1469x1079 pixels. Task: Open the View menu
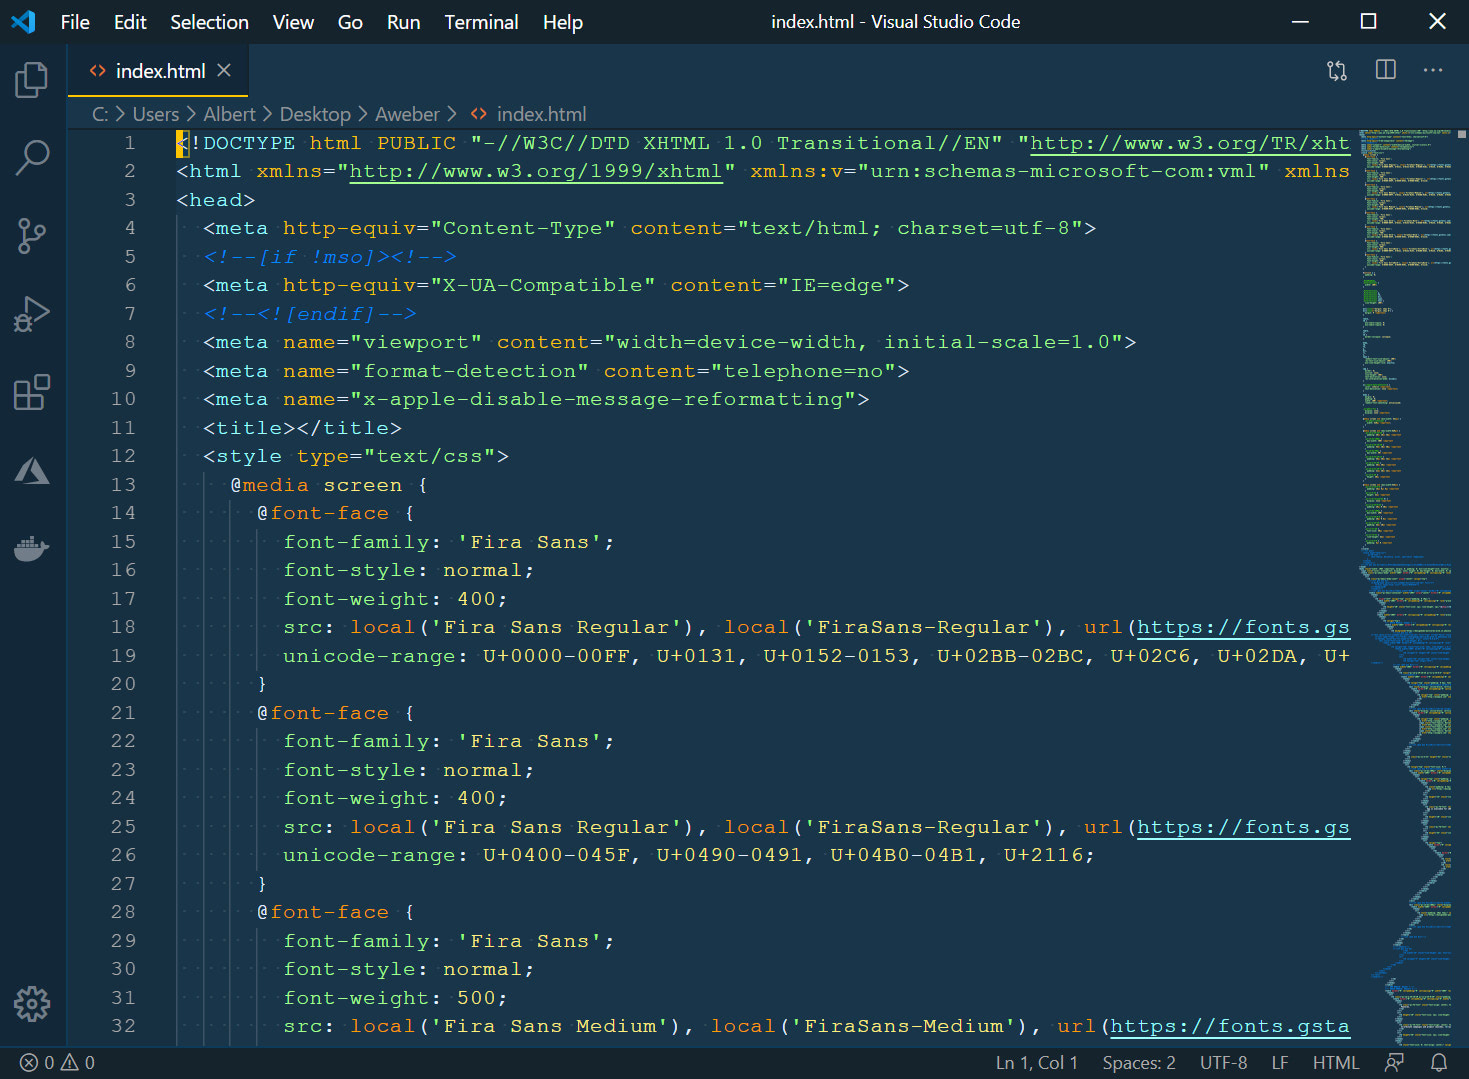pyautogui.click(x=293, y=22)
